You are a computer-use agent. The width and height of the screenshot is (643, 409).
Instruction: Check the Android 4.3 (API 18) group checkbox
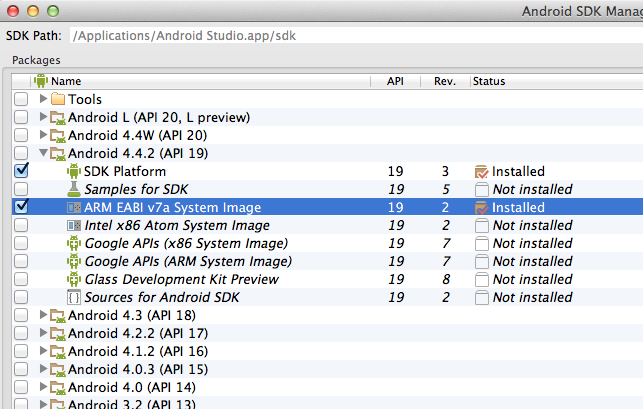coord(21,315)
